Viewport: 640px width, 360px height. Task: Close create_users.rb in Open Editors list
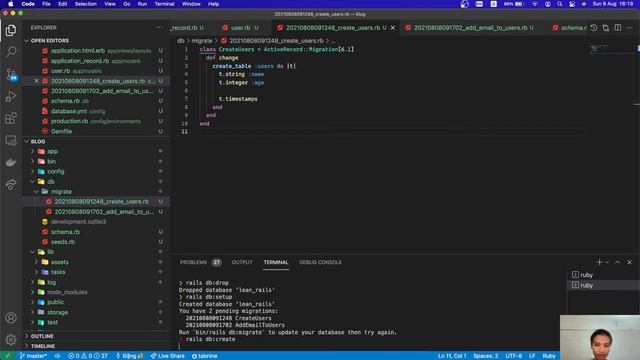point(36,81)
